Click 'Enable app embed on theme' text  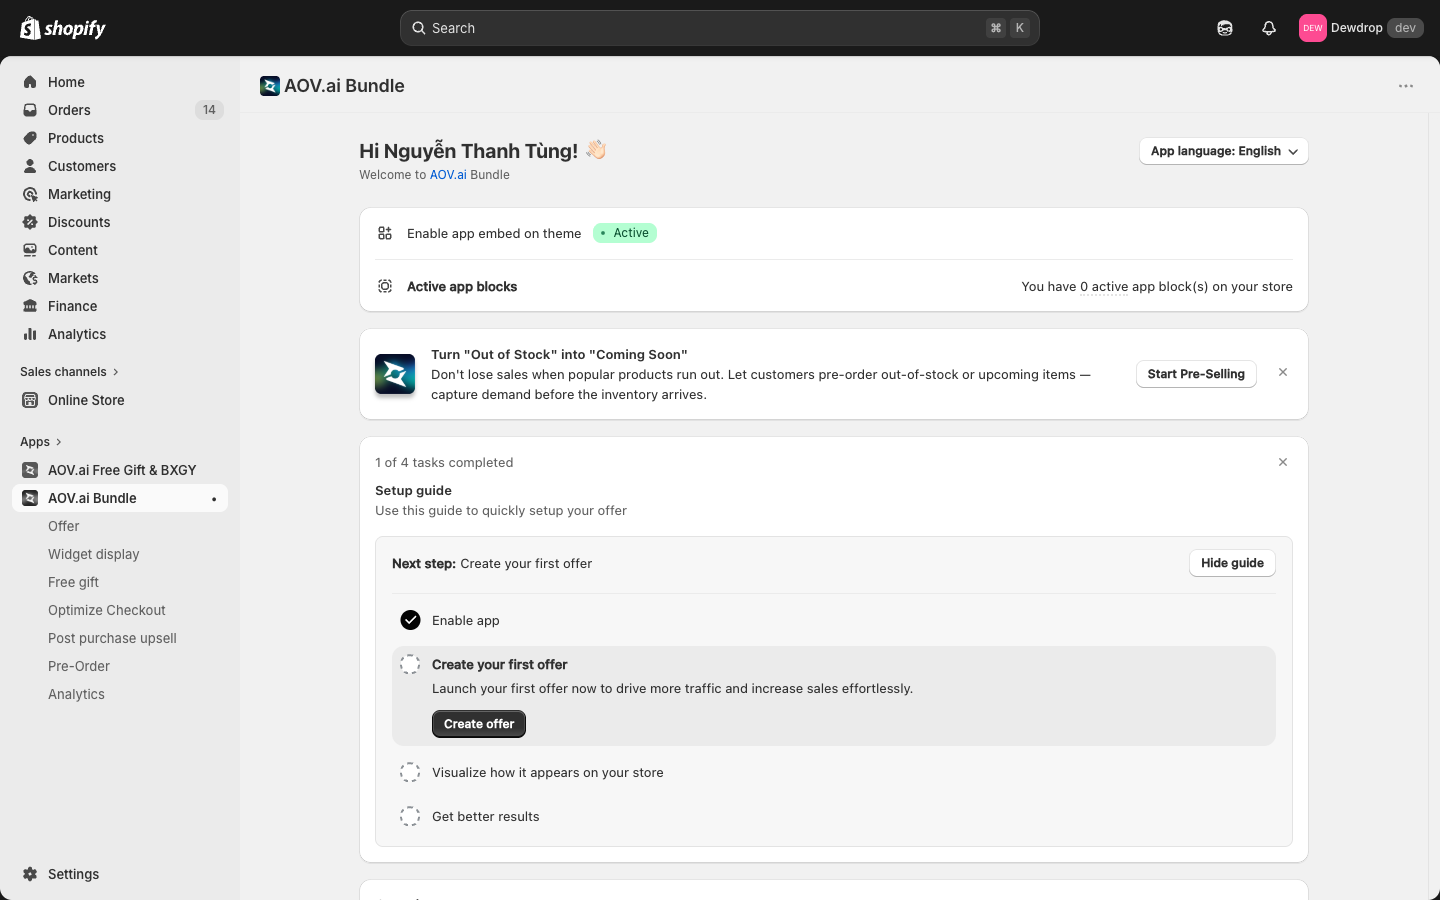pyautogui.click(x=494, y=233)
